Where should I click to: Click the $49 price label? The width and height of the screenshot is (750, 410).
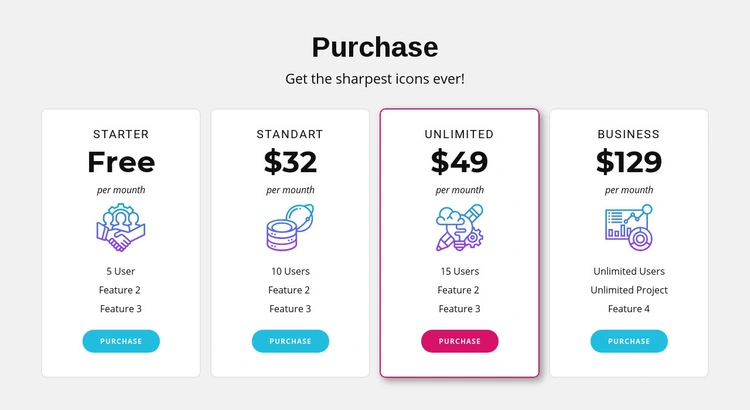pos(459,162)
